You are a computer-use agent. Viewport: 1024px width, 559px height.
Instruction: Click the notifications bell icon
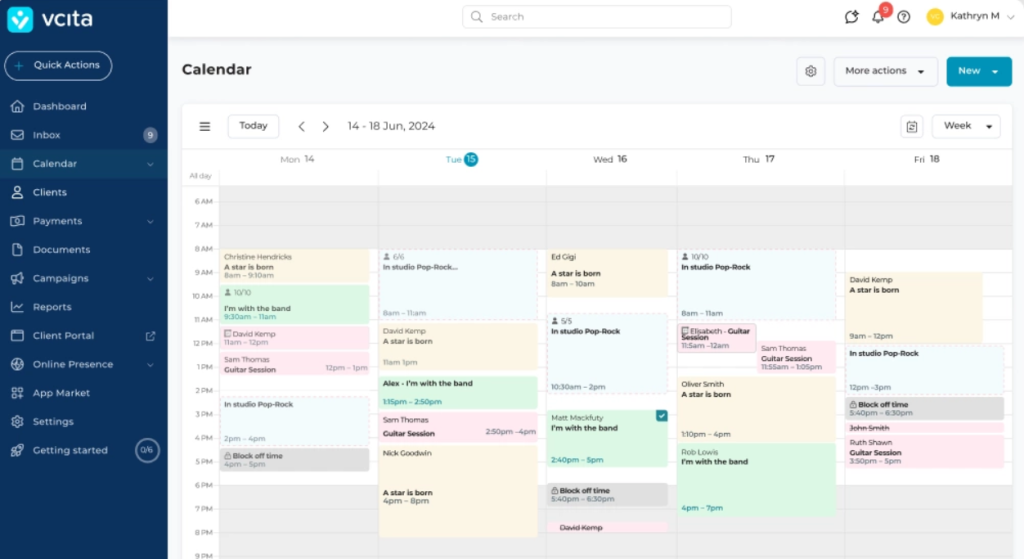[x=878, y=17]
